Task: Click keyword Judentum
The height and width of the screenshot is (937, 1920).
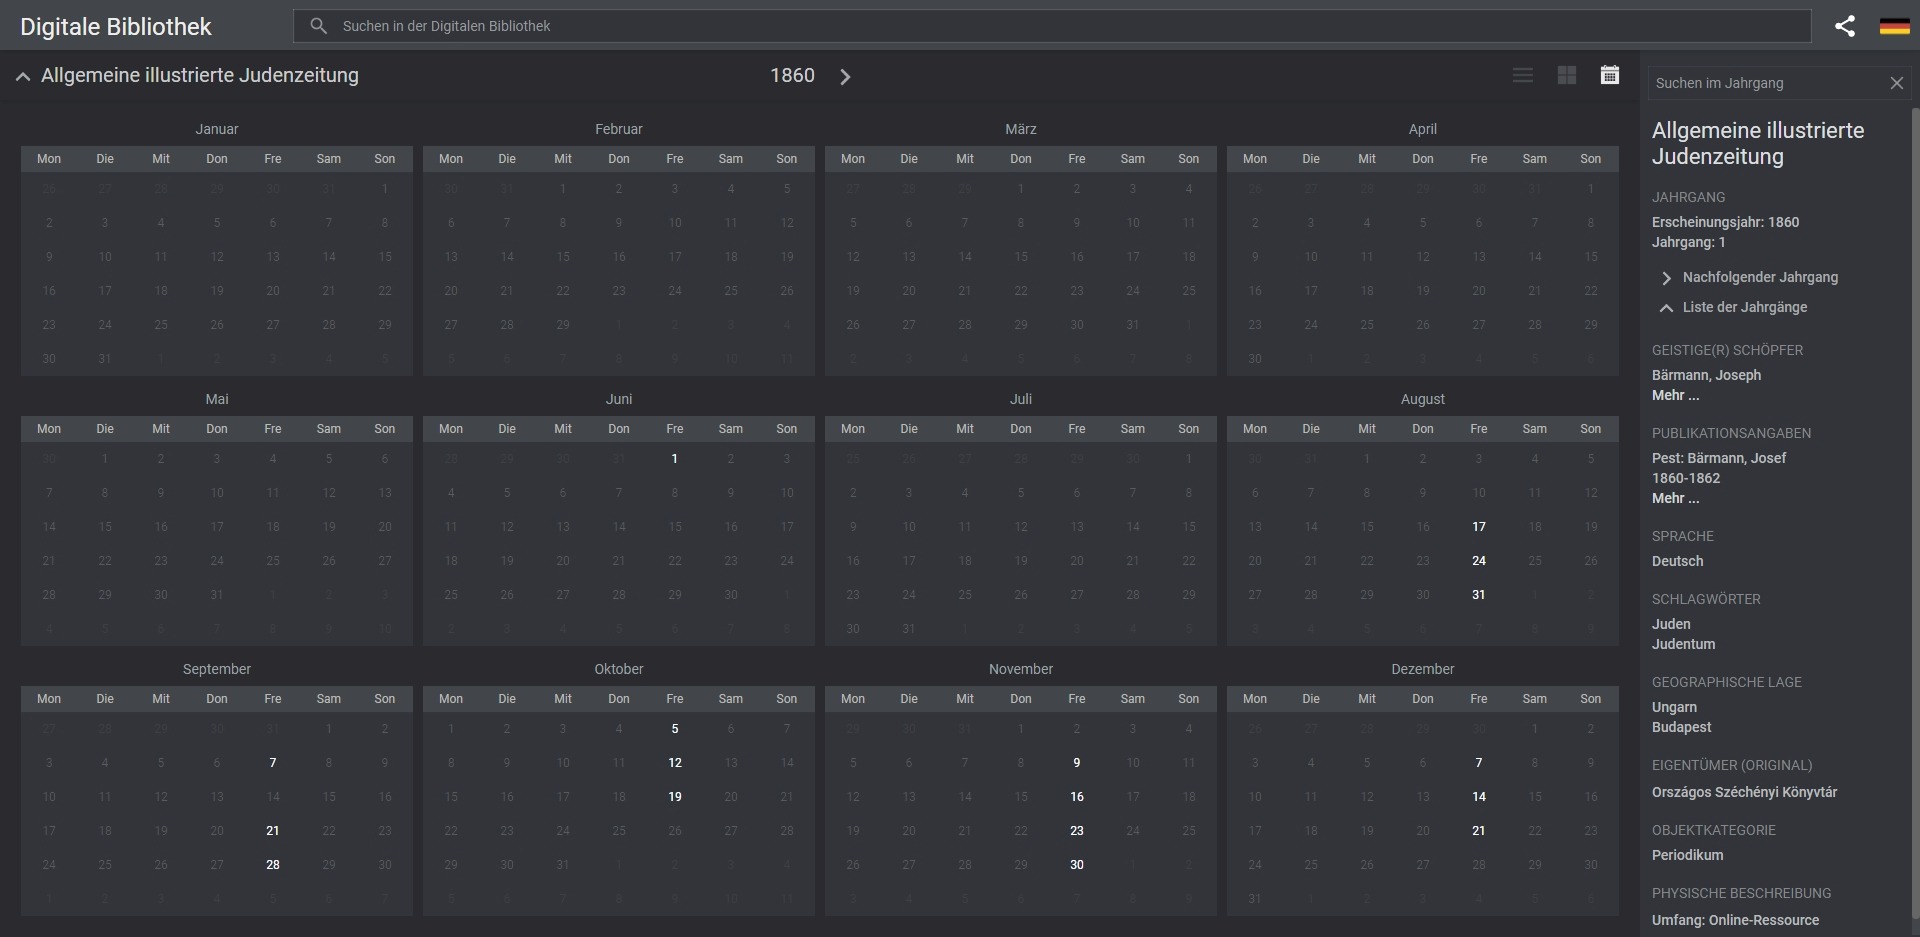Action: pos(1683,644)
